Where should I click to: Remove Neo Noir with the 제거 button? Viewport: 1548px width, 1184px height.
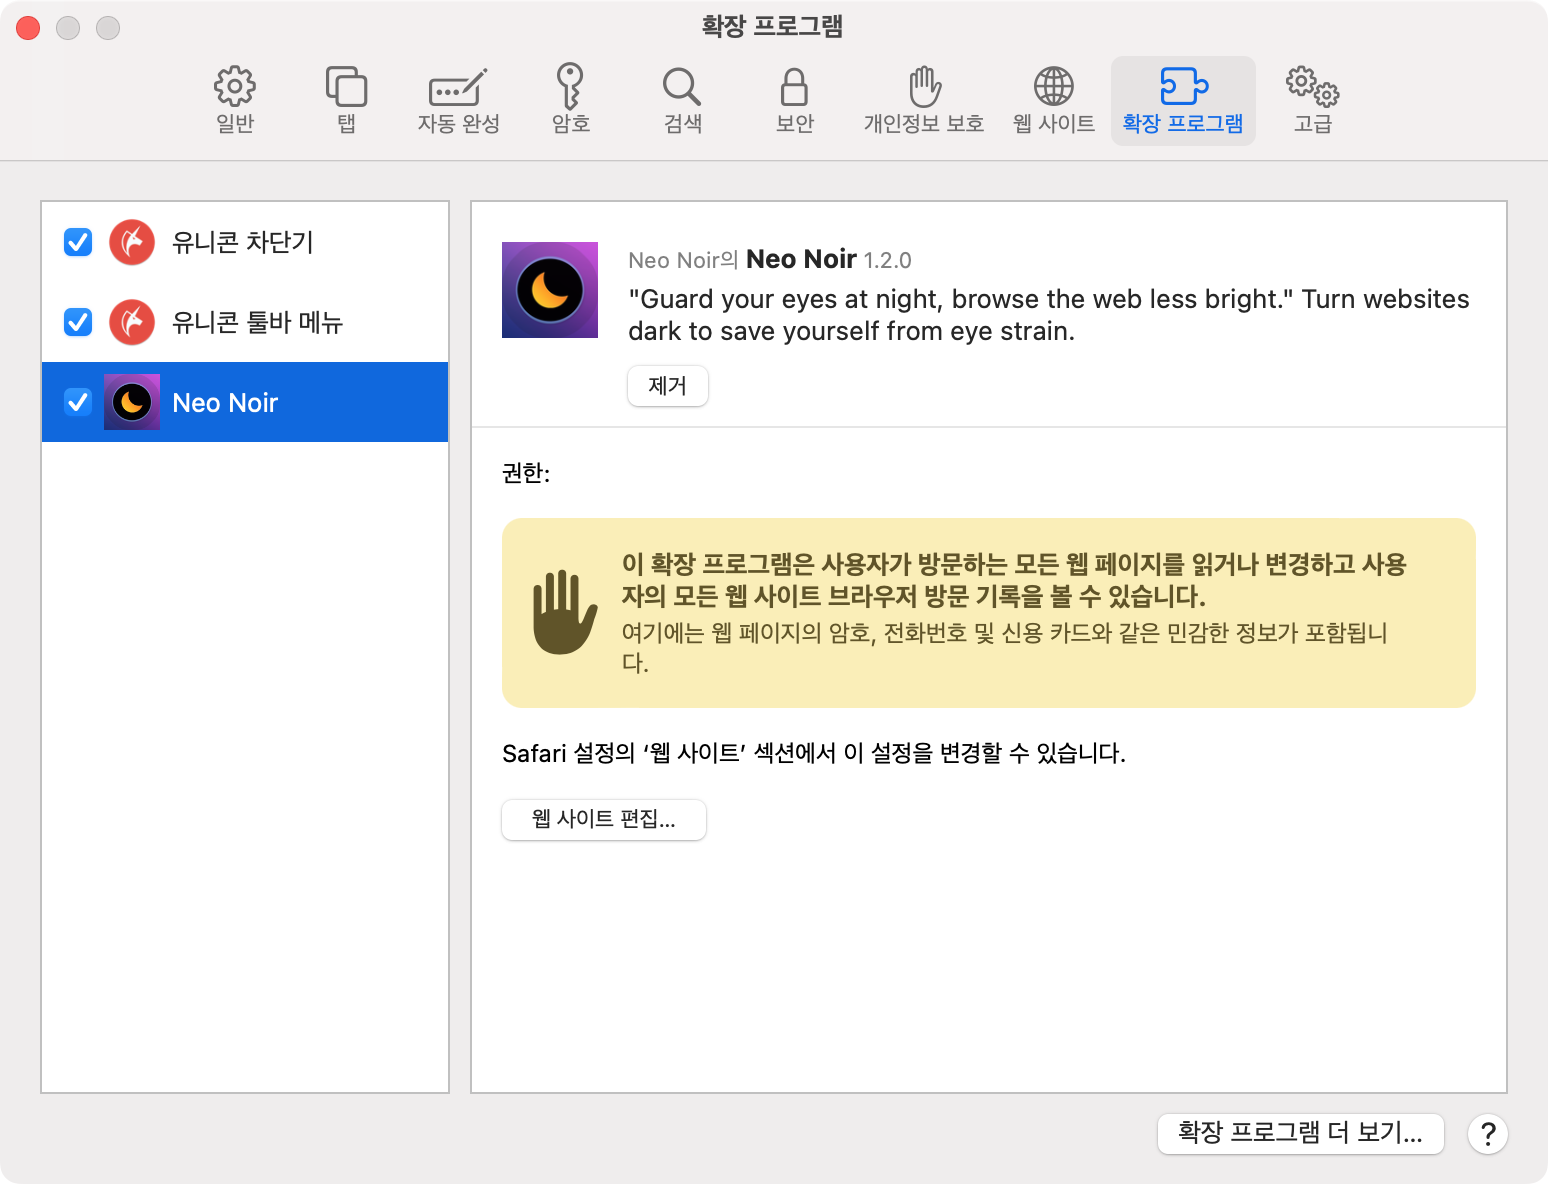click(668, 386)
